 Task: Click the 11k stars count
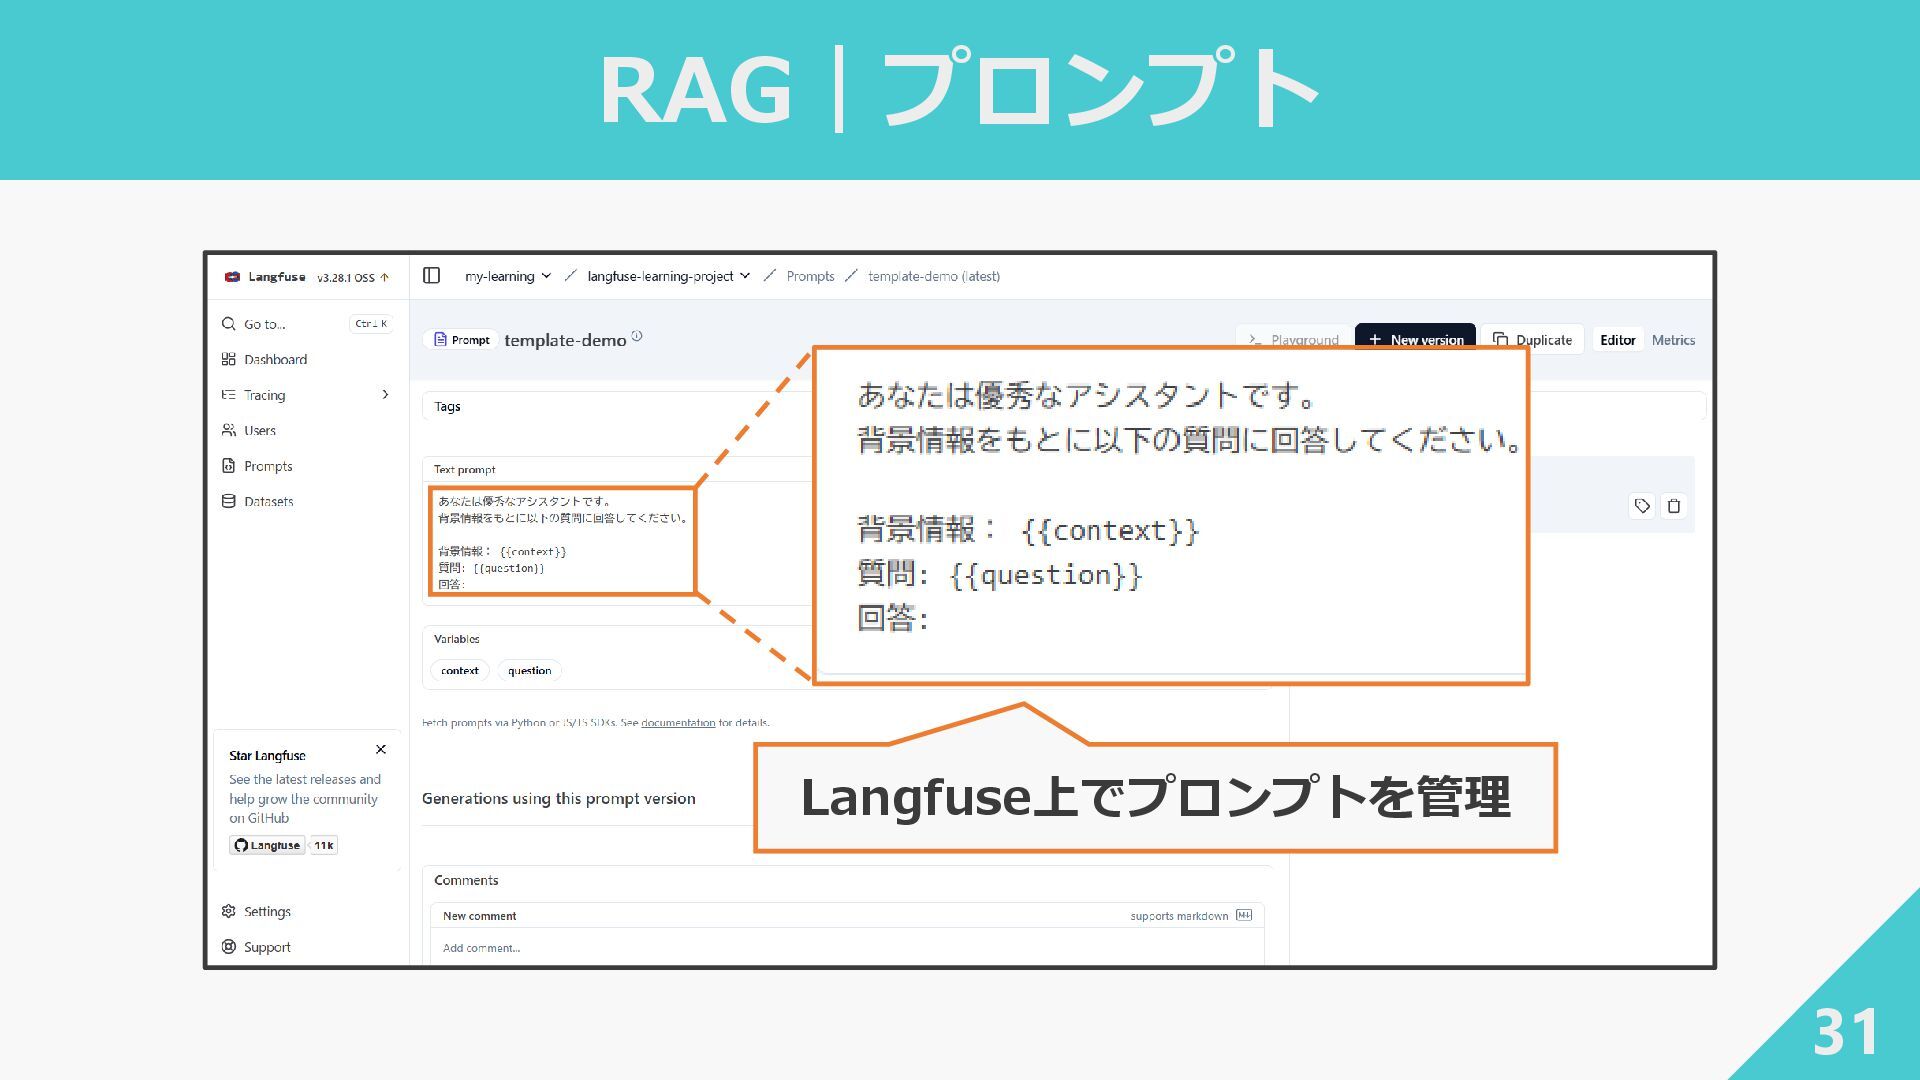(x=324, y=845)
